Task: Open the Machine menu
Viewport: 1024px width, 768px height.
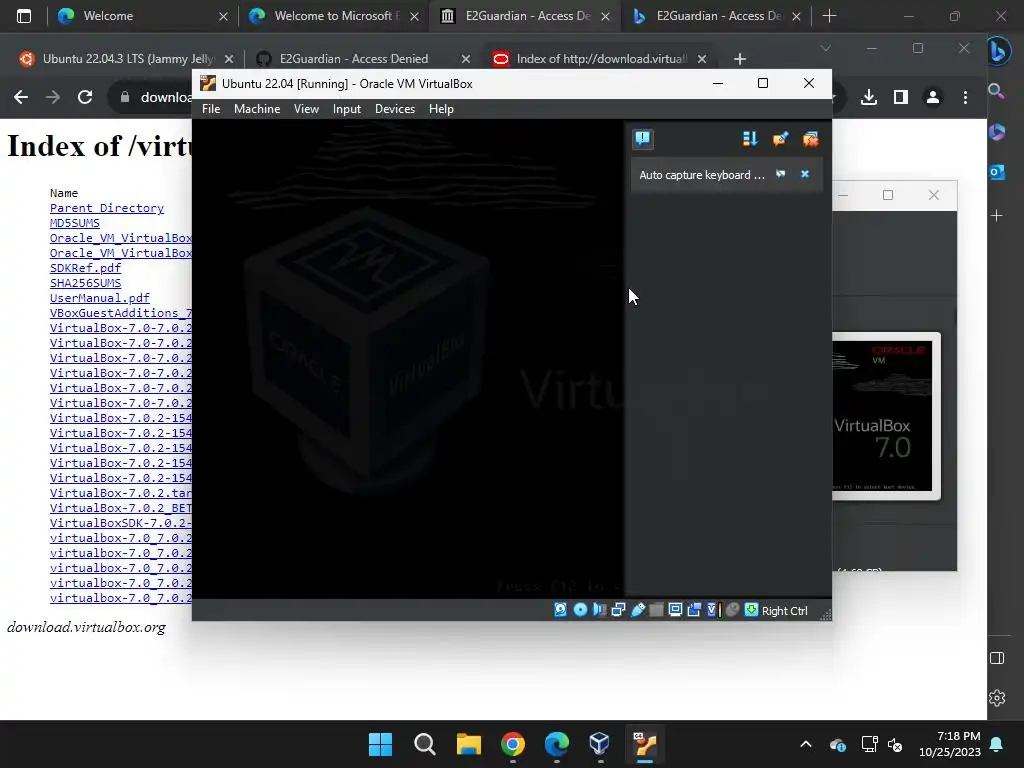Action: click(x=257, y=109)
